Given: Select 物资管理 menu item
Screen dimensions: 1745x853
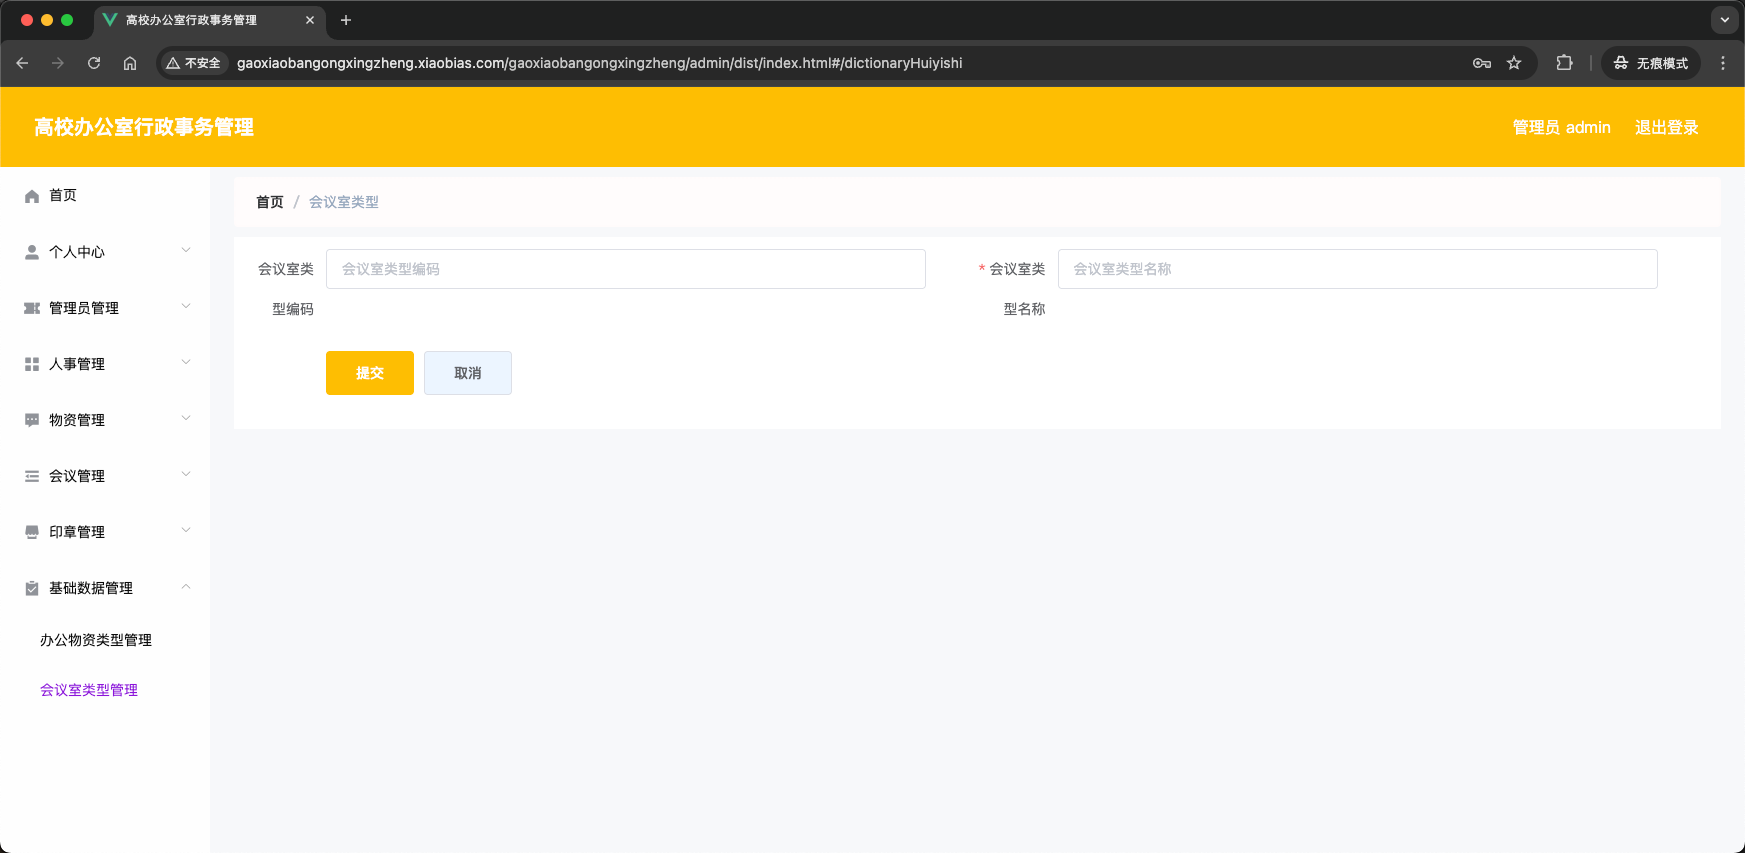Looking at the screenshot, I should (x=105, y=420).
